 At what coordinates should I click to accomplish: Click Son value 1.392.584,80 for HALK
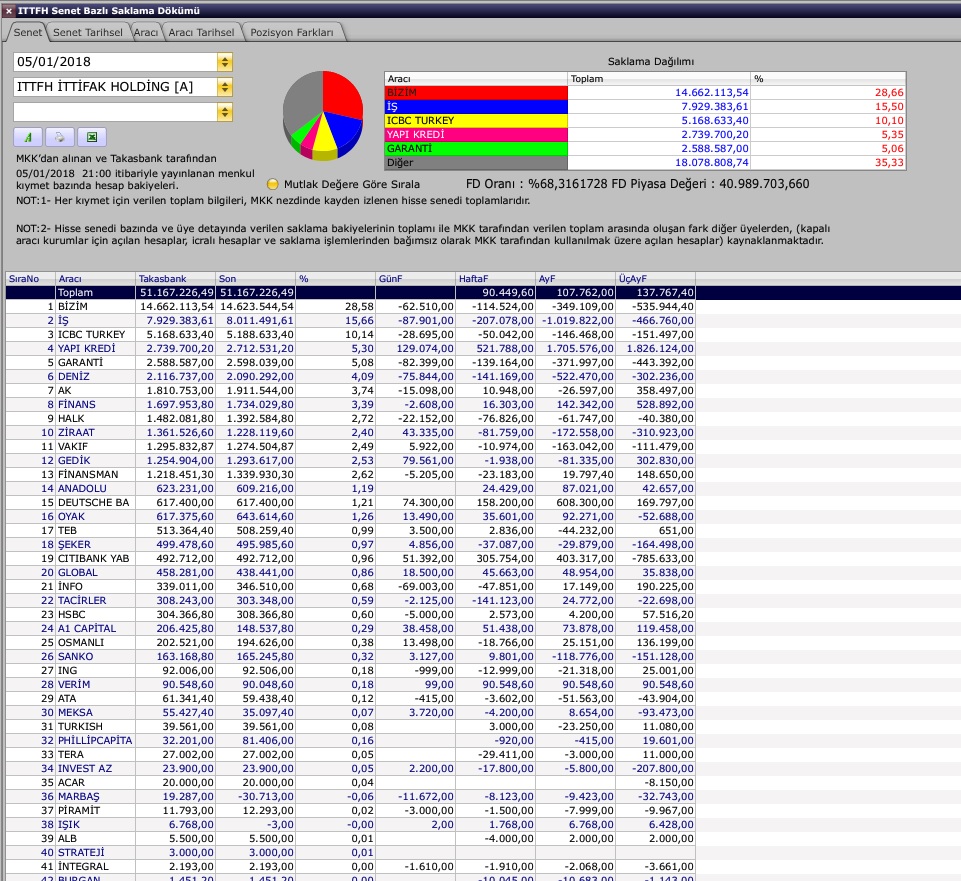click(x=260, y=419)
